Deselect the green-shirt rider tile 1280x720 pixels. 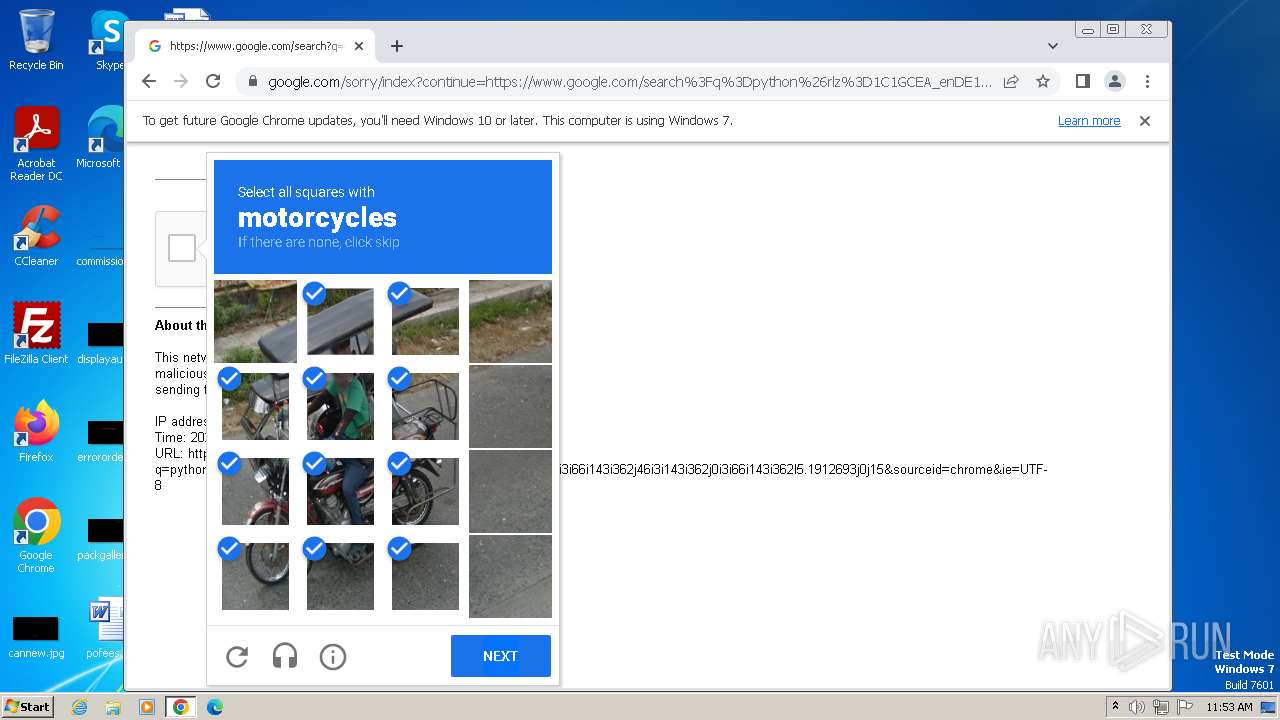[340, 406]
